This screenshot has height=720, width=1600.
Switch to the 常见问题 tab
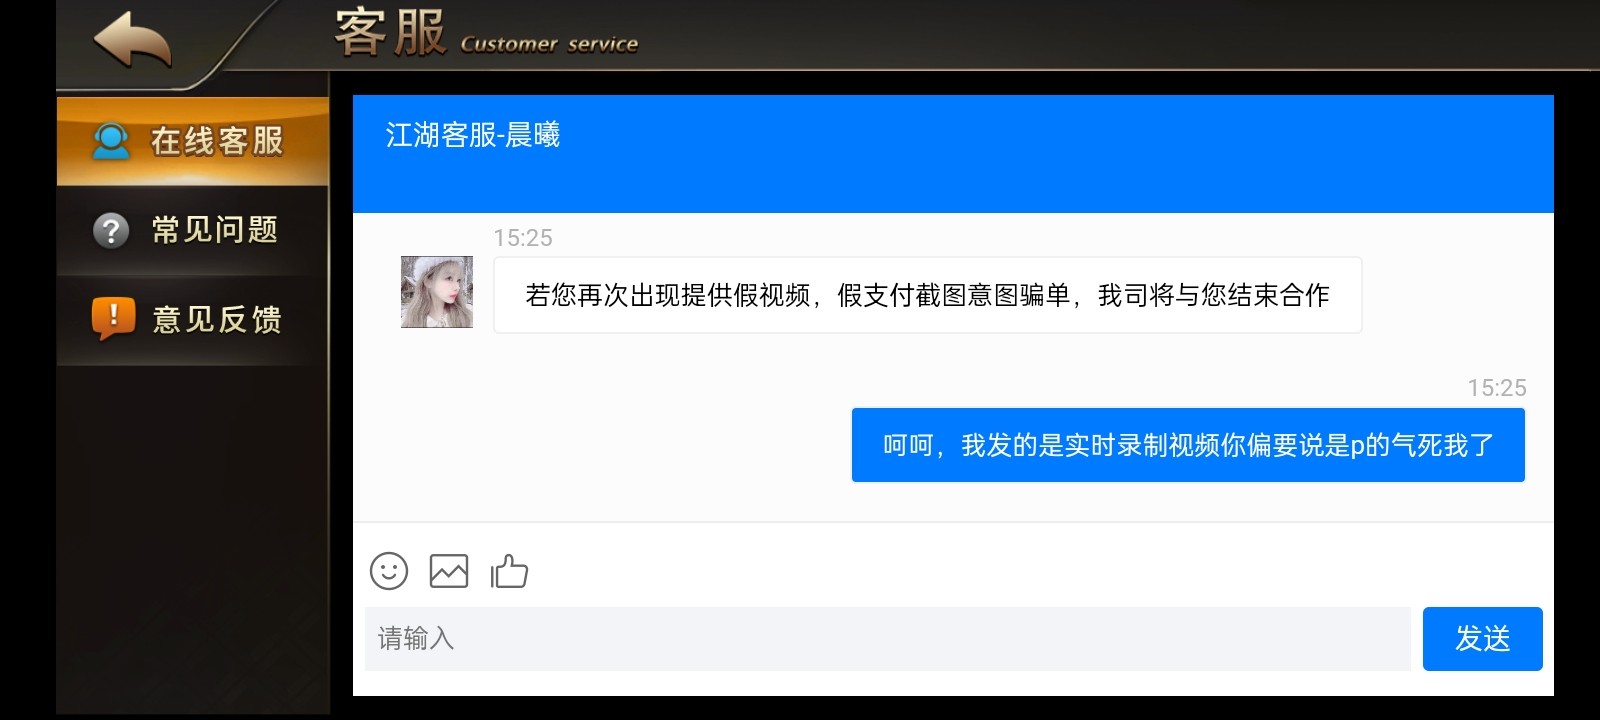click(x=193, y=231)
